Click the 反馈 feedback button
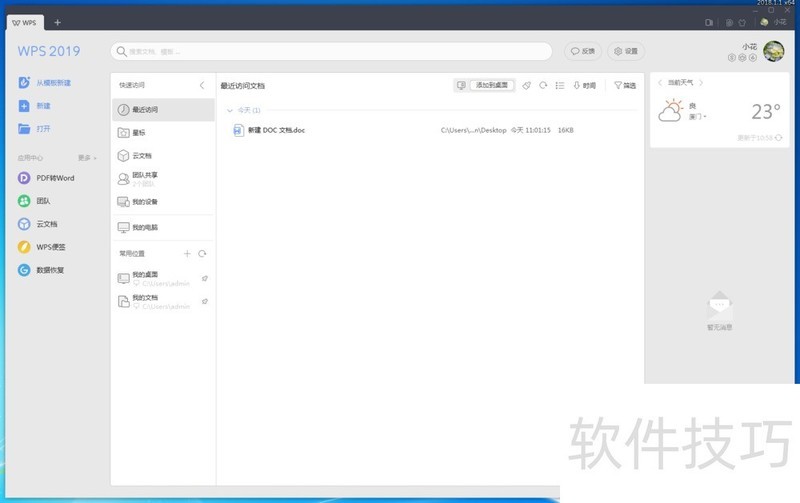800x503 pixels. tap(583, 51)
